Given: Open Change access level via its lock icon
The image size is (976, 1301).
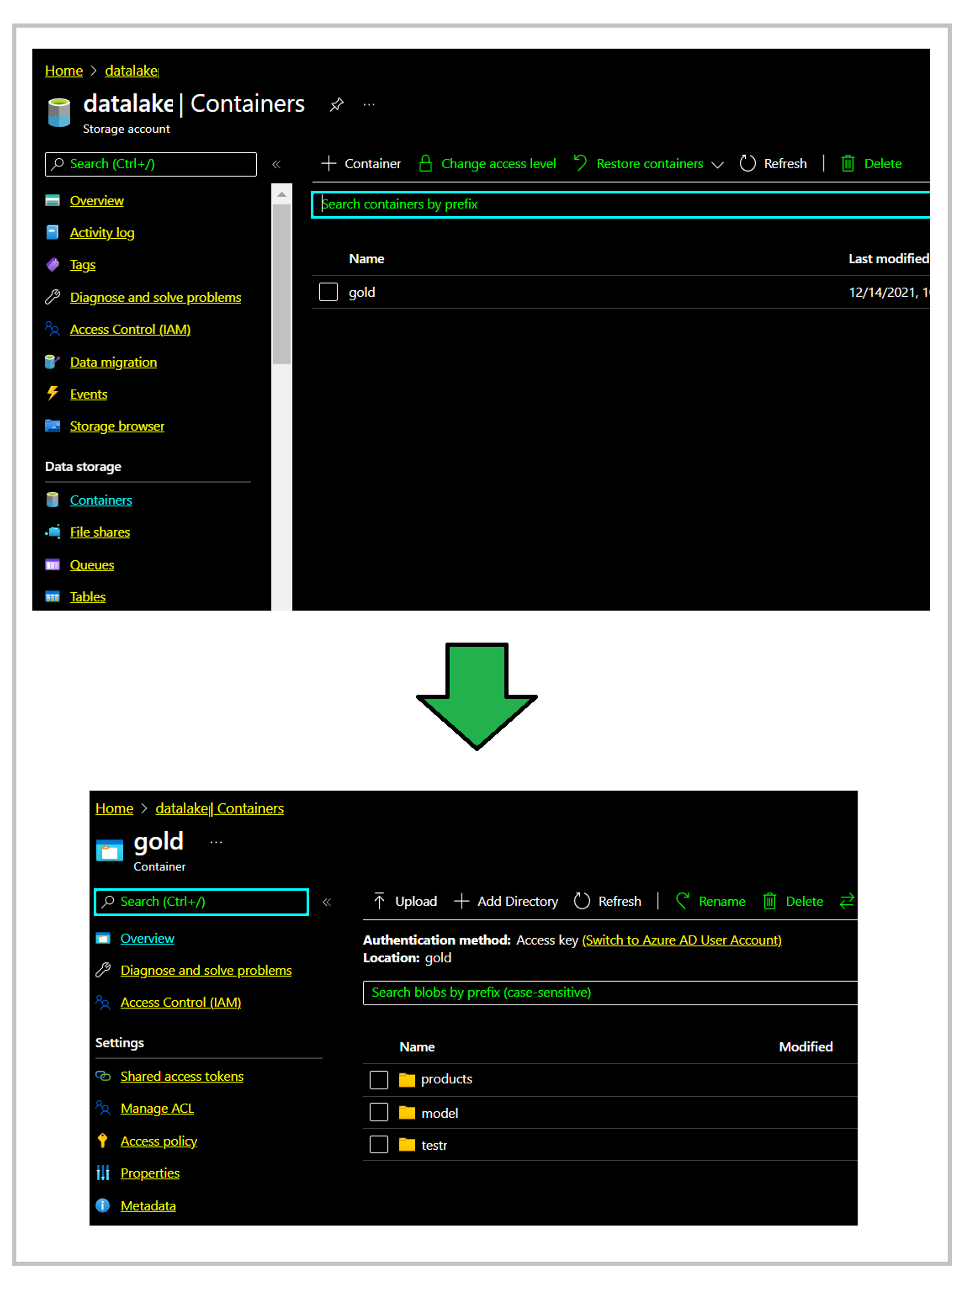Looking at the screenshot, I should coord(425,163).
